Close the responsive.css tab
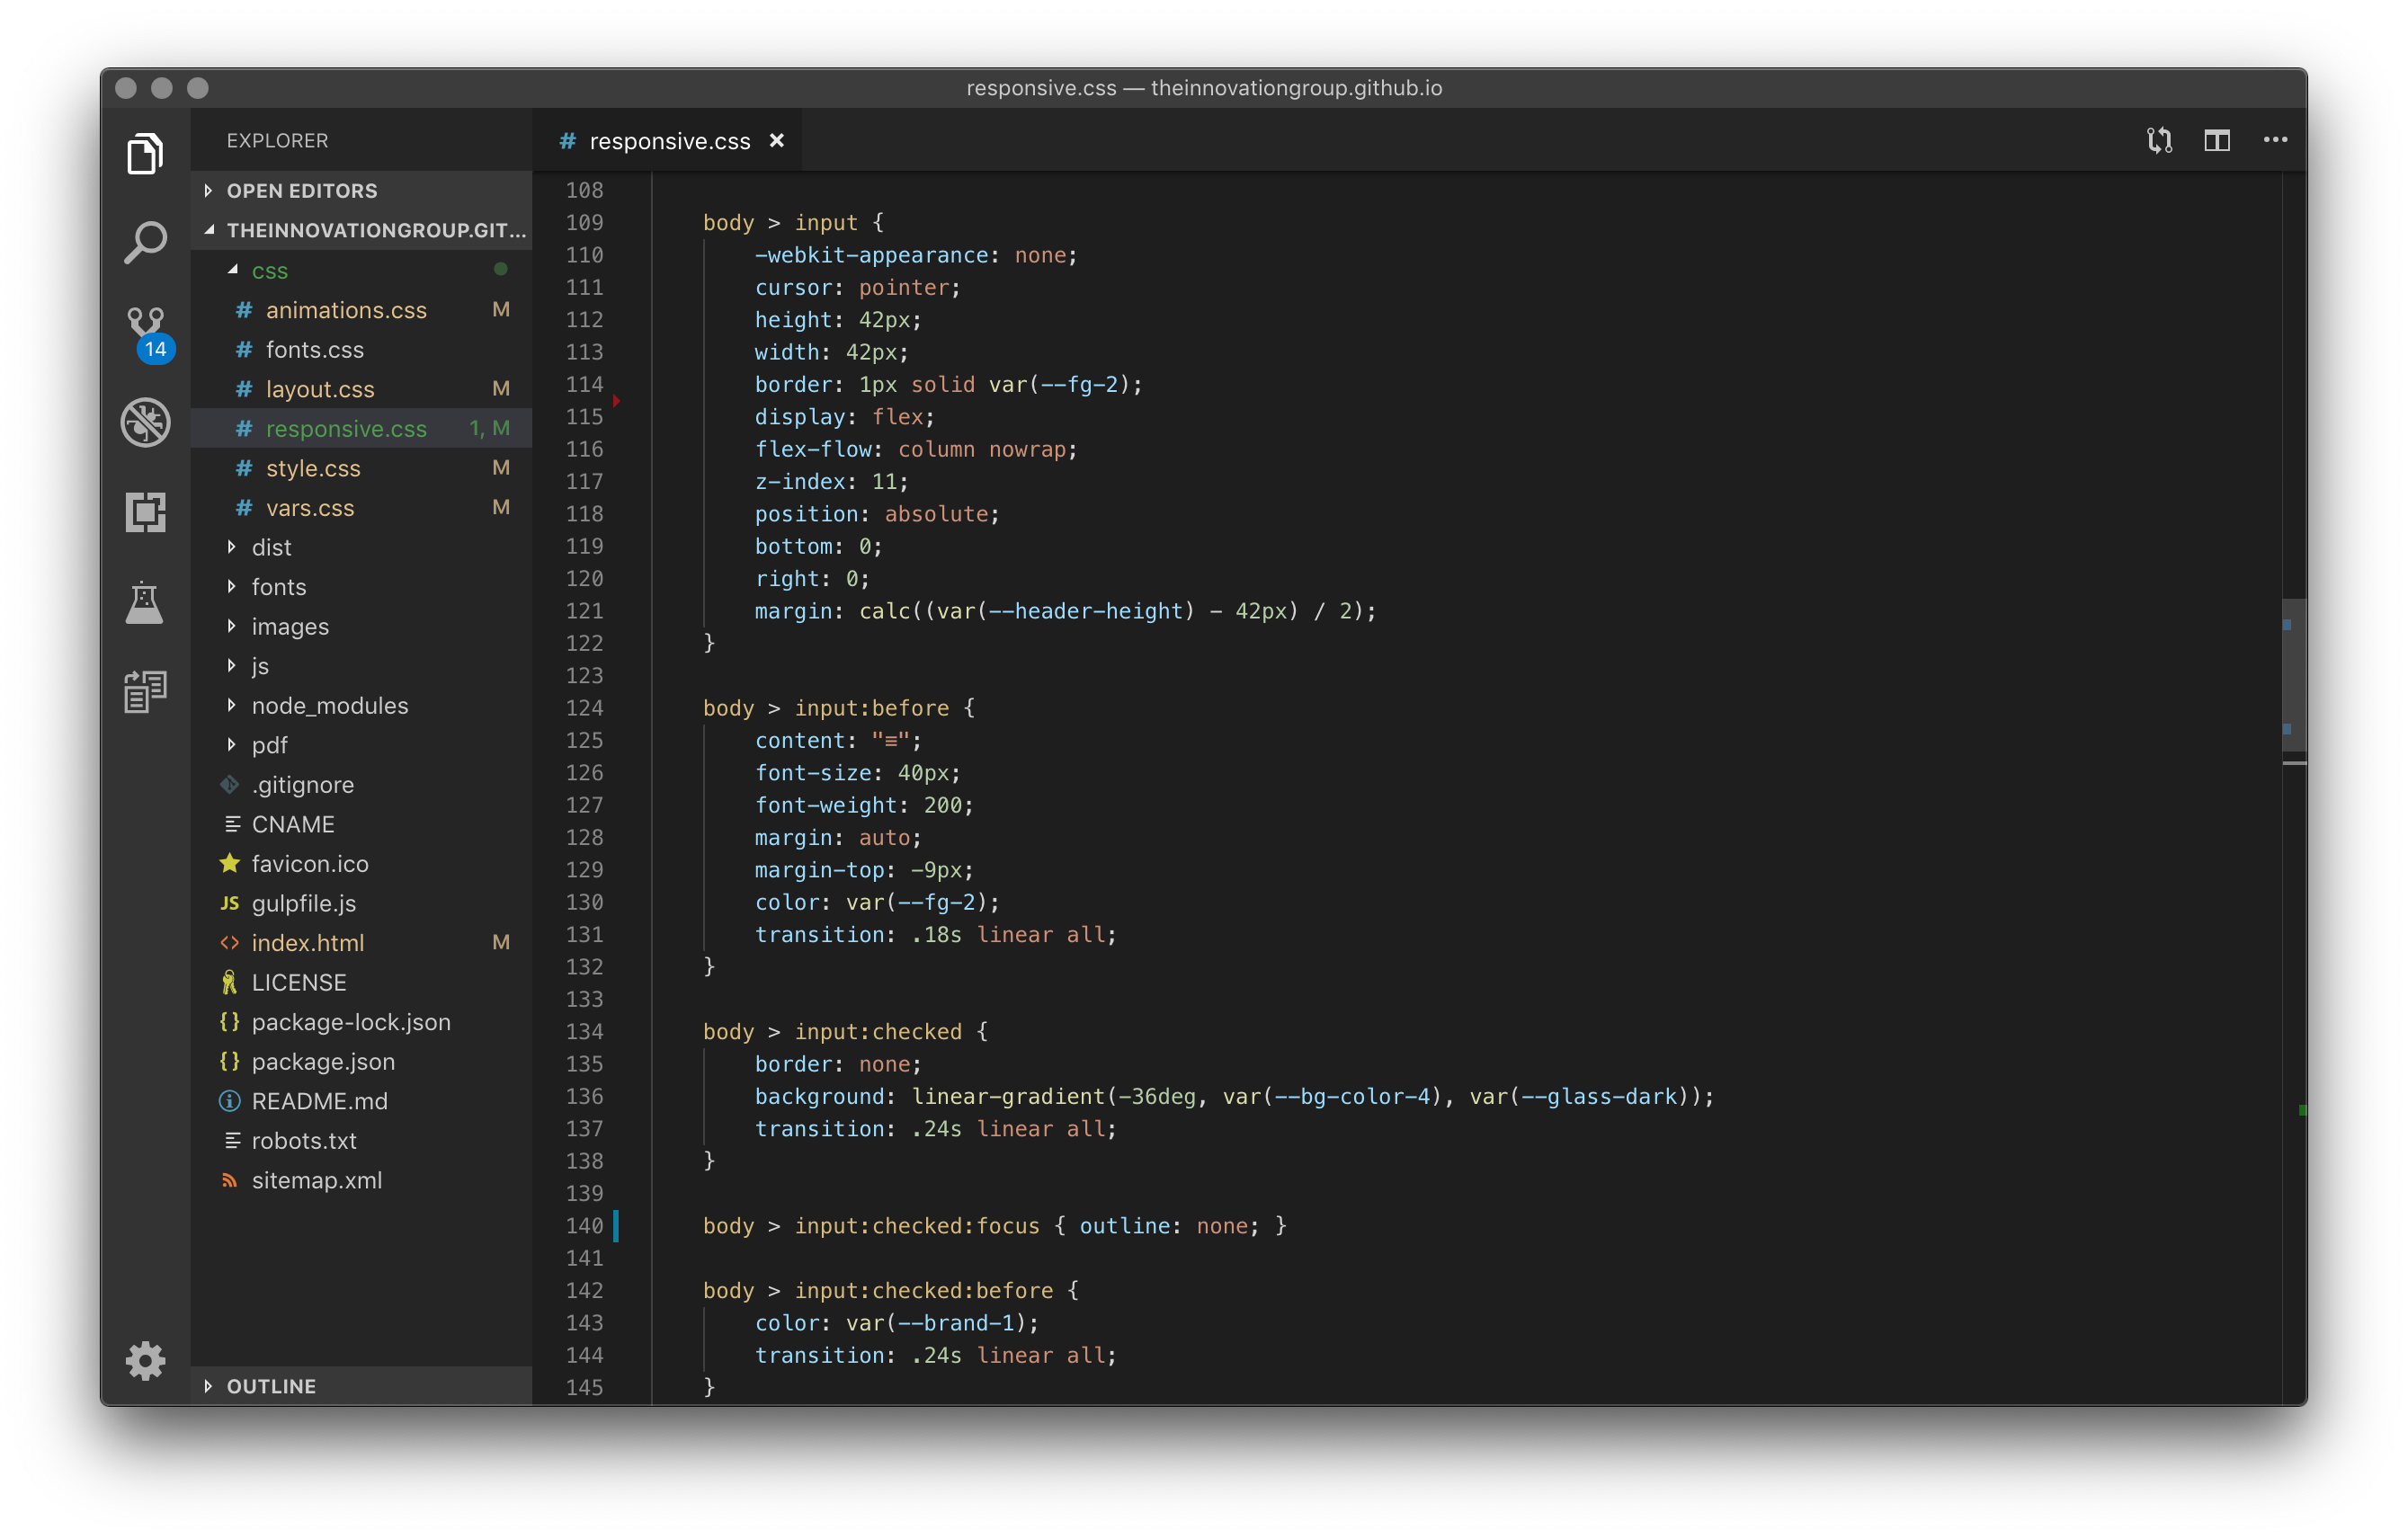2408x1539 pixels. point(777,141)
